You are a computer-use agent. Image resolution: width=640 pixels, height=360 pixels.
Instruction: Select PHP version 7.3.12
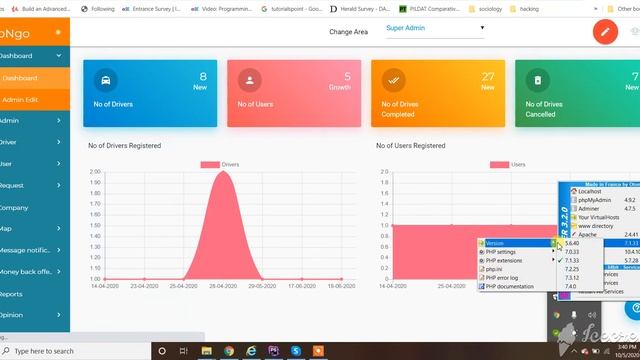(572, 278)
